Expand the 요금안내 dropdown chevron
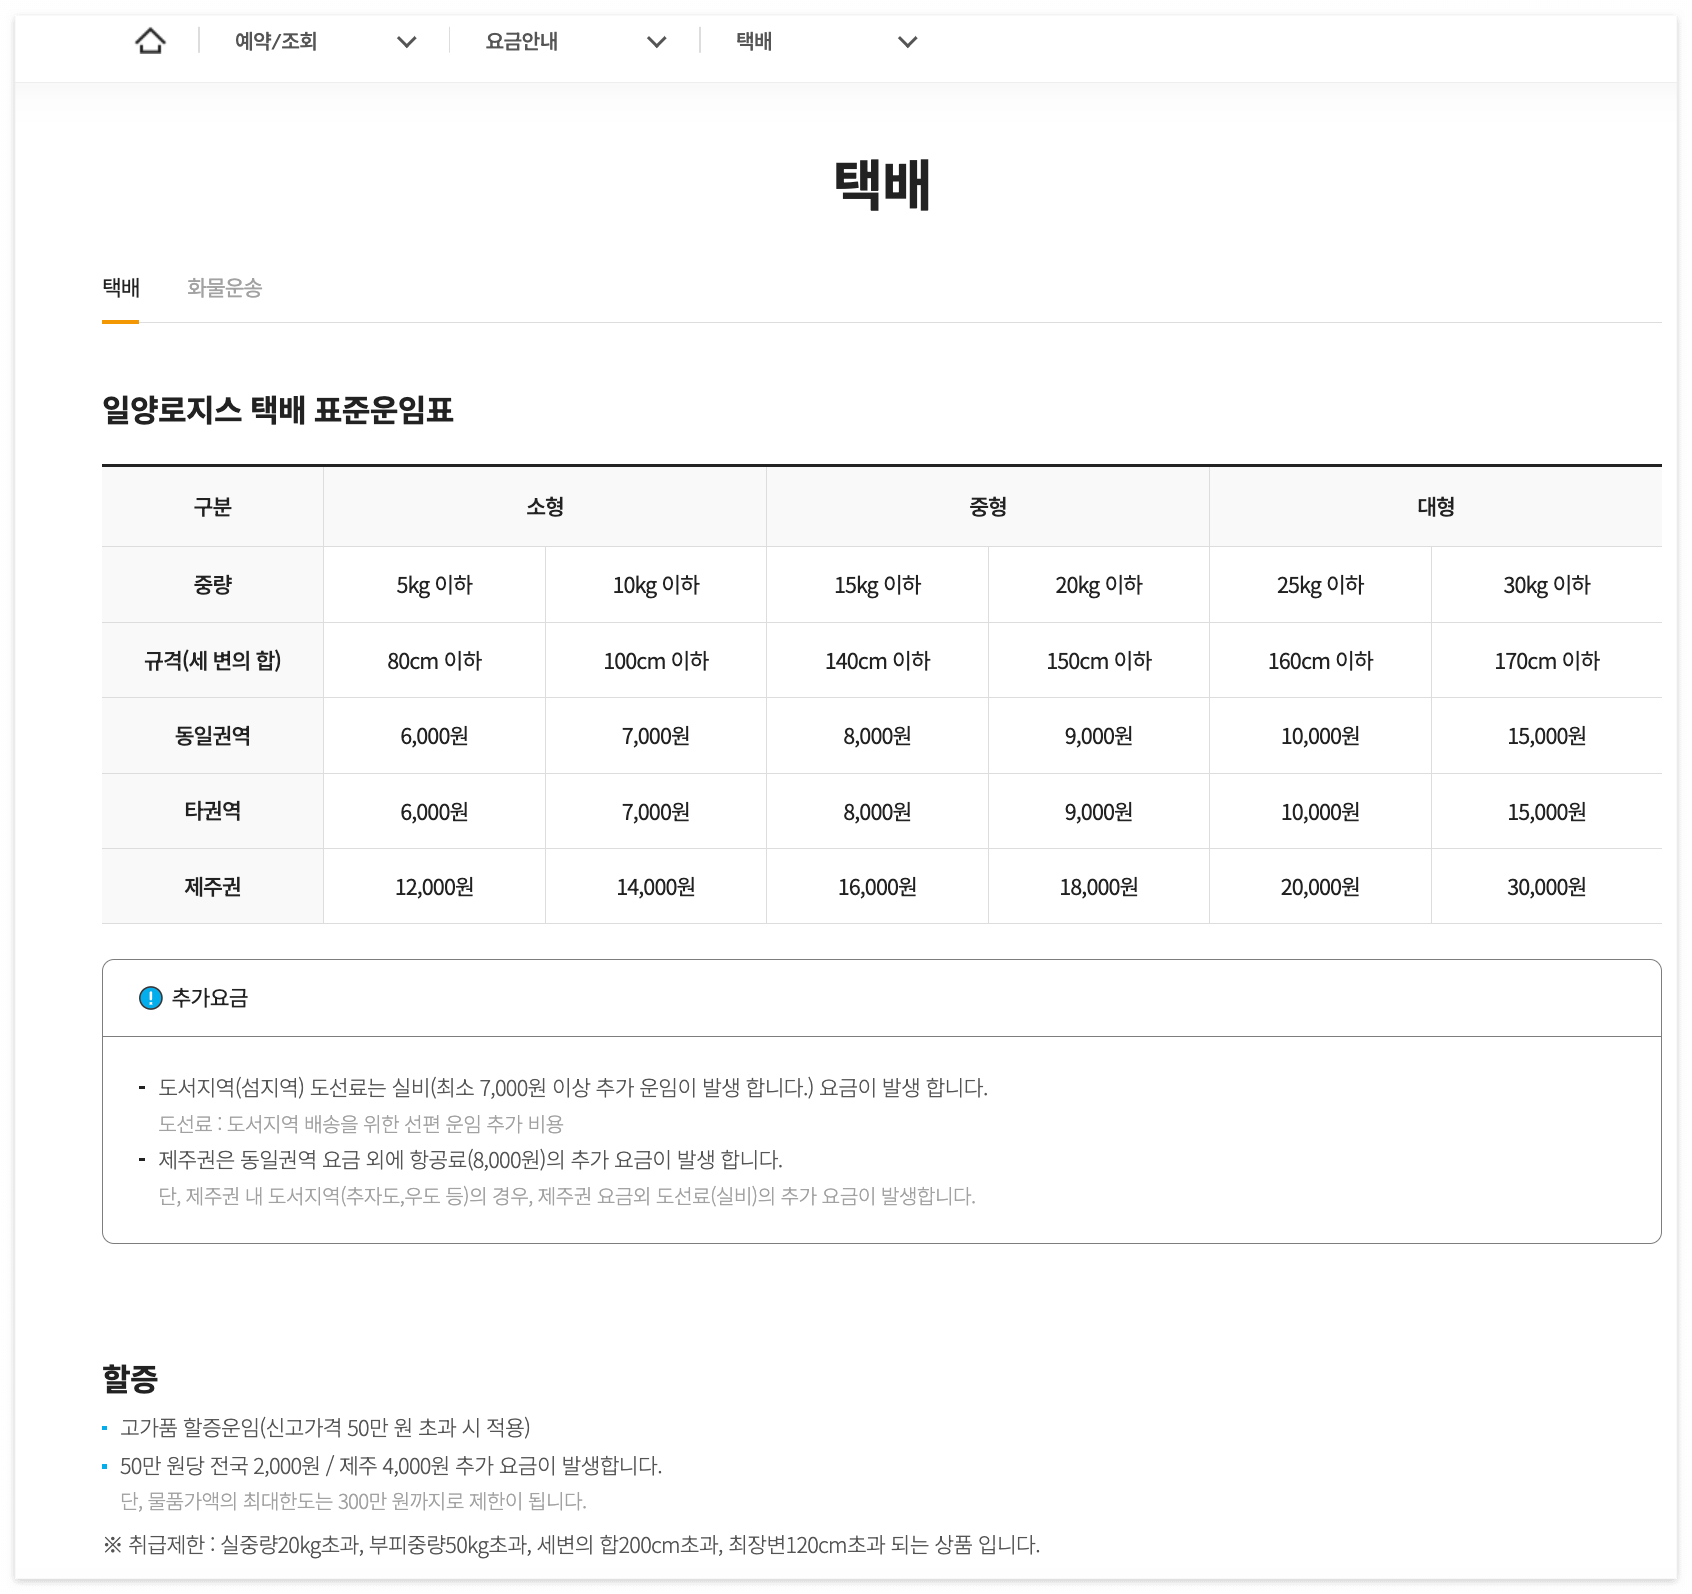Viewport: 1692px width, 1594px height. 656,42
